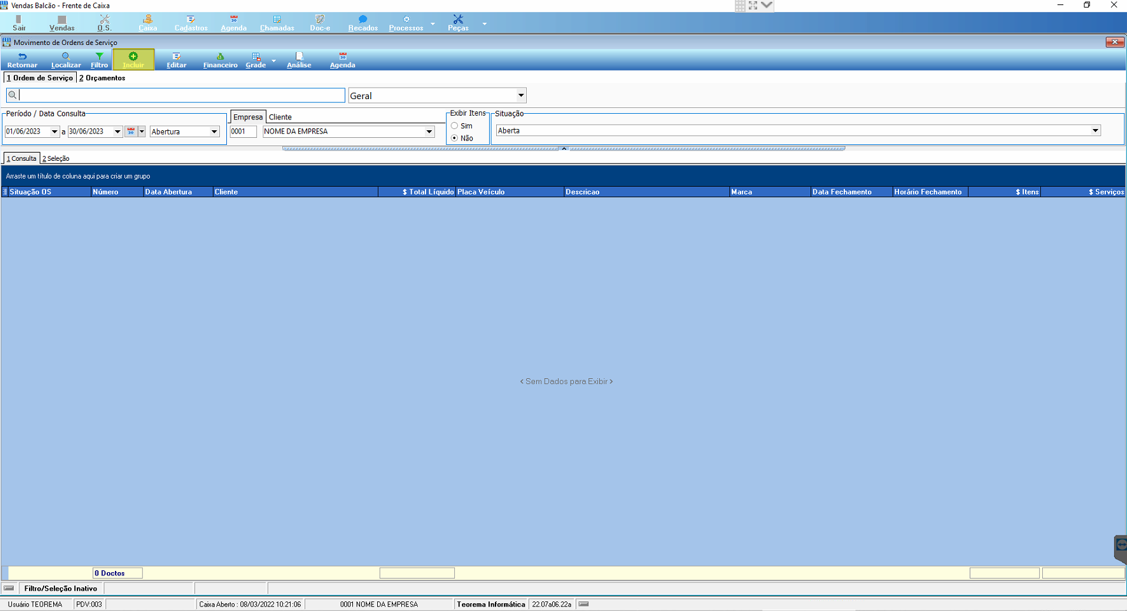Click Filtro/Seleção Inativo status text

point(60,588)
